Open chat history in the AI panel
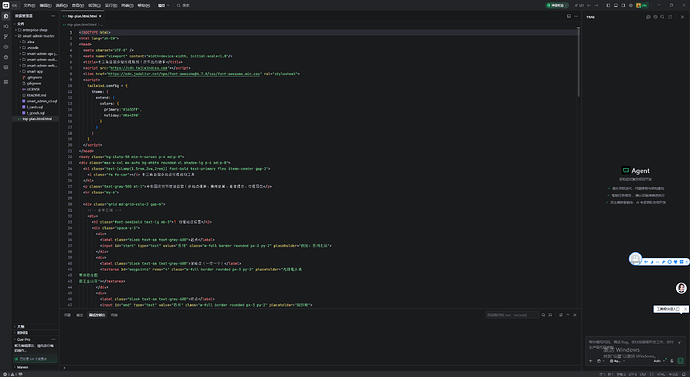This screenshot has width=690, height=377. pos(655,17)
